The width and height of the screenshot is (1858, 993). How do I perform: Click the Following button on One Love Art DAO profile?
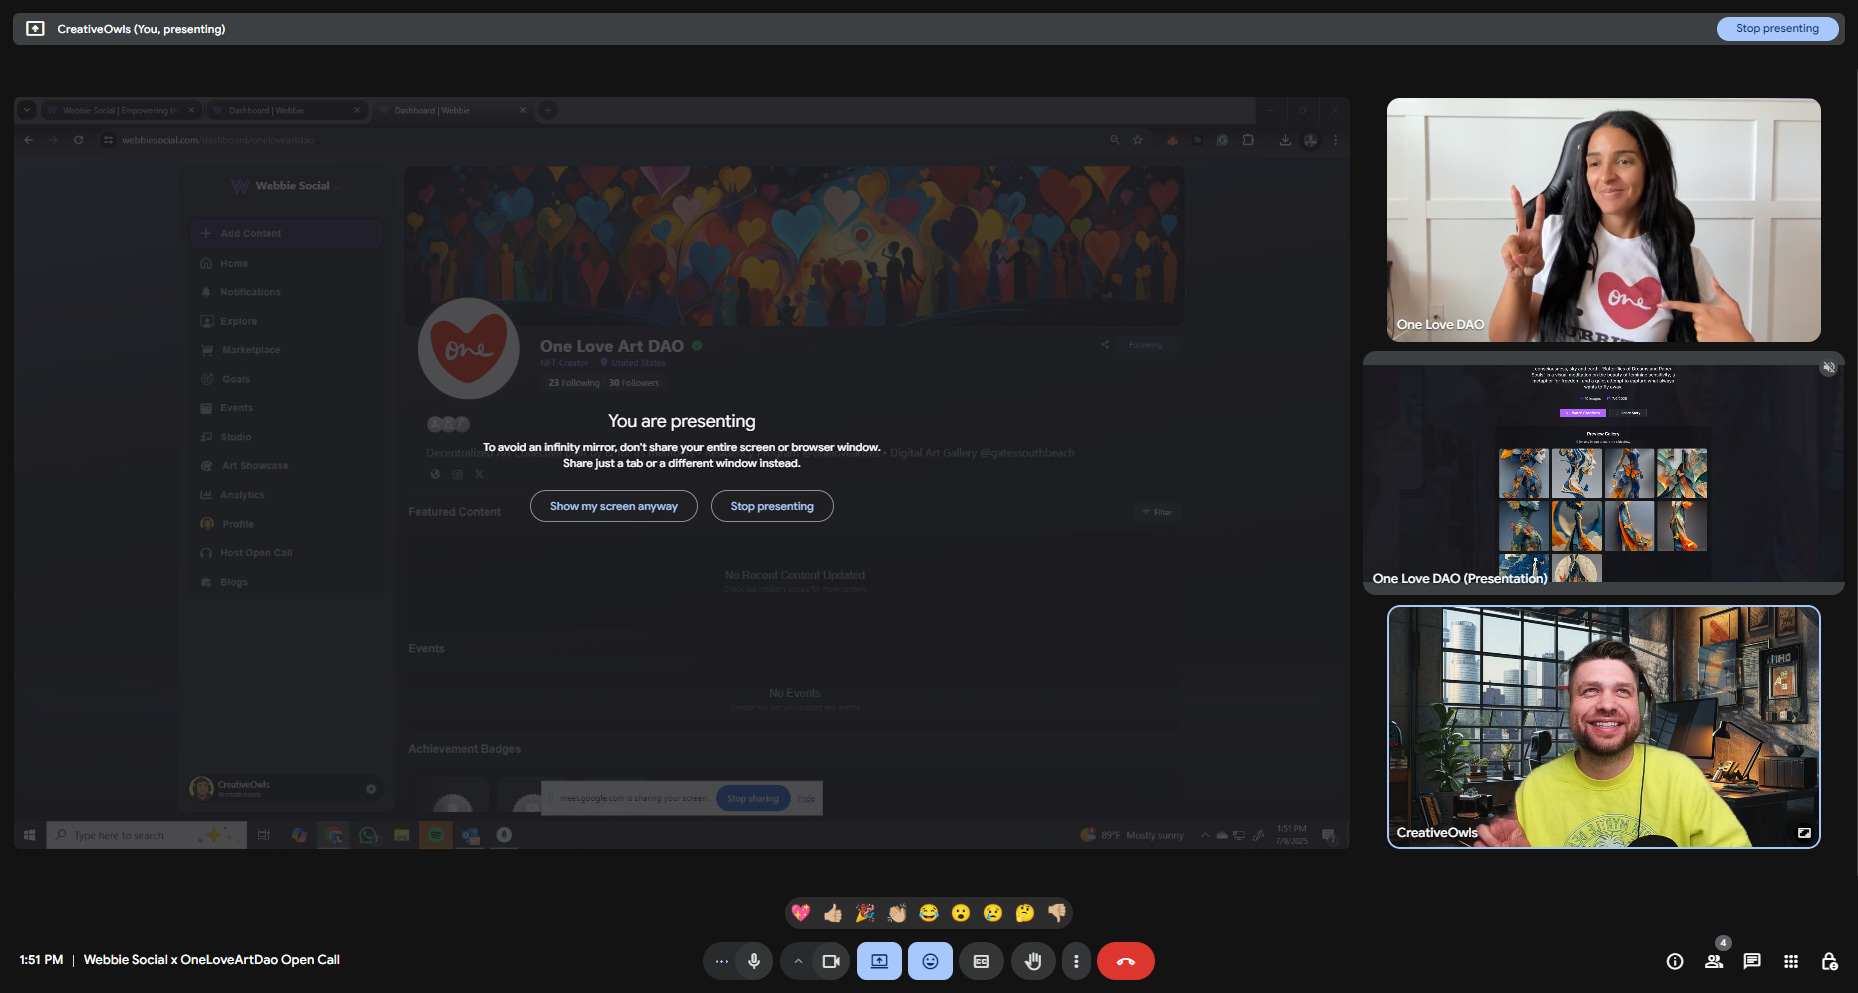tap(1145, 345)
